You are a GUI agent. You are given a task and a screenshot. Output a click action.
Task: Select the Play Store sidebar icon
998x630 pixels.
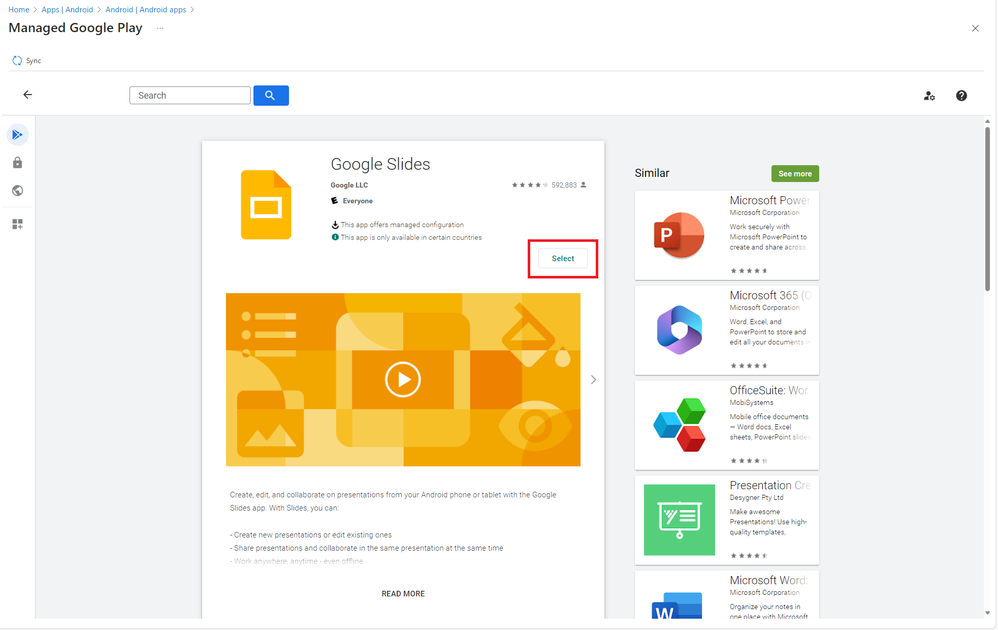tap(18, 135)
